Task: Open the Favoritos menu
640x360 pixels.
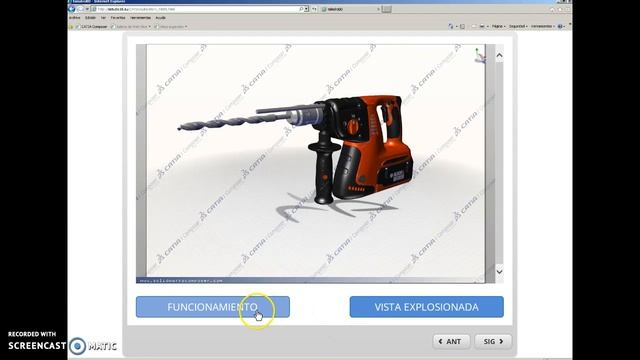Action: (x=118, y=18)
